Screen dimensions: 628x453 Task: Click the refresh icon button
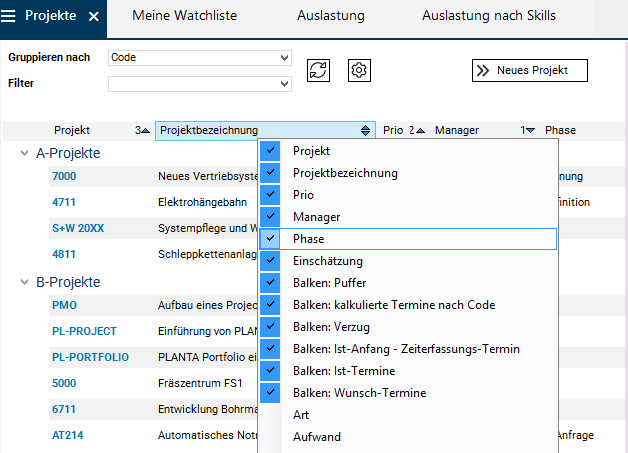pyautogui.click(x=318, y=70)
